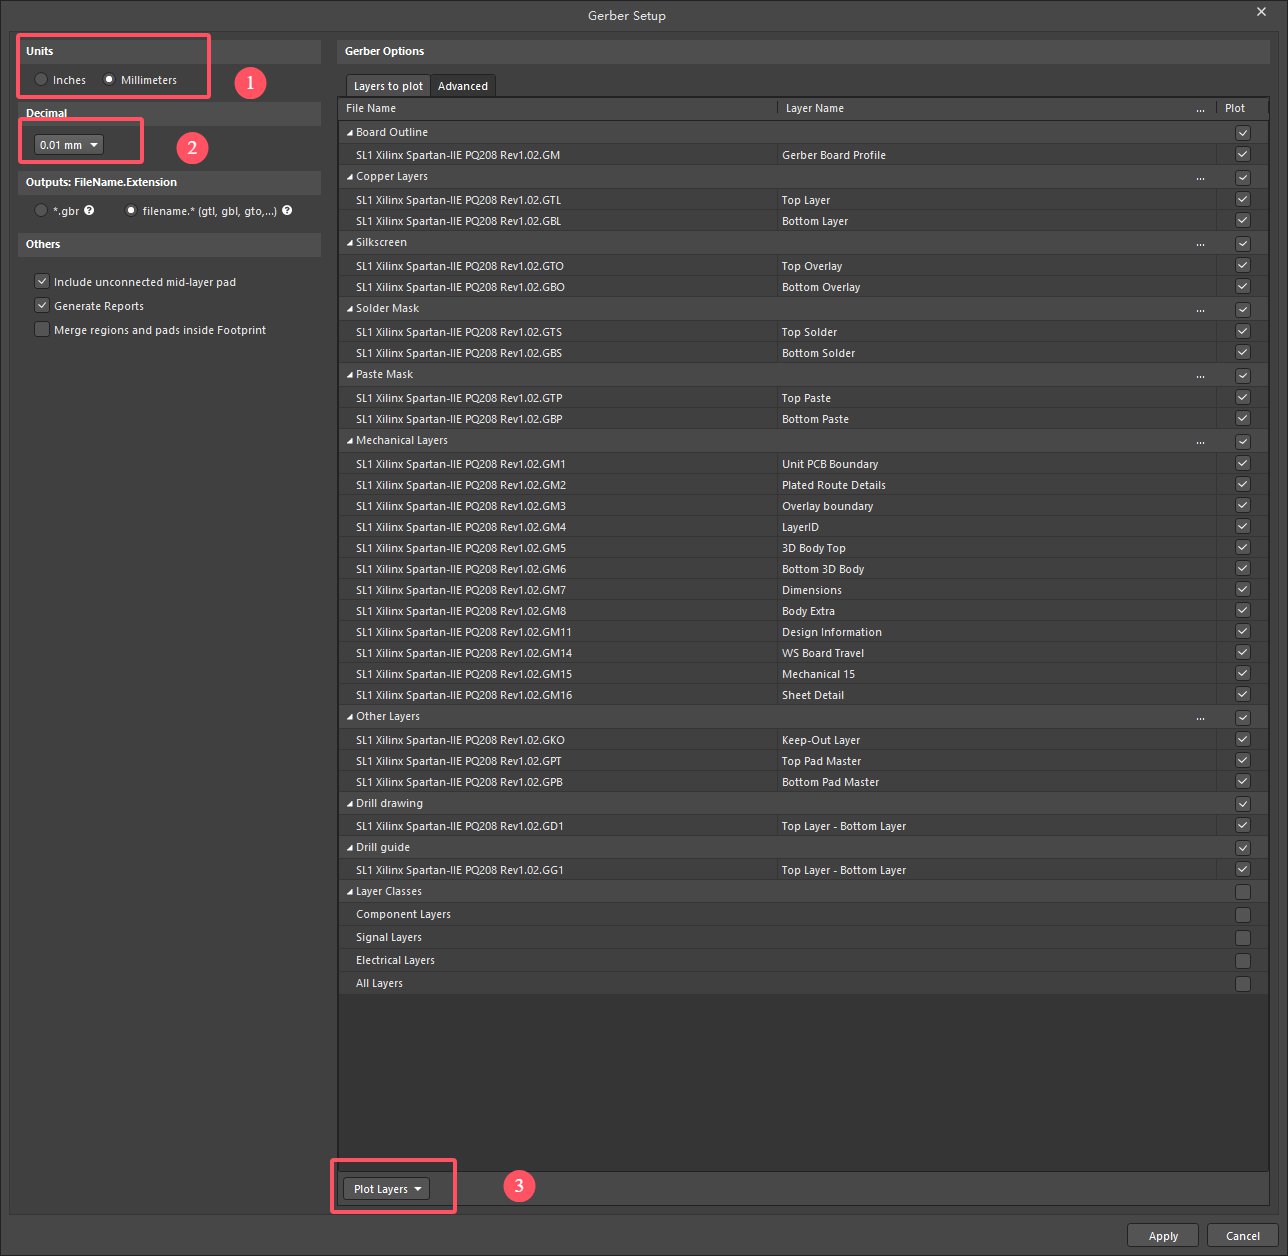The width and height of the screenshot is (1288, 1256).
Task: Collapse the Board Outline group
Action: click(350, 133)
